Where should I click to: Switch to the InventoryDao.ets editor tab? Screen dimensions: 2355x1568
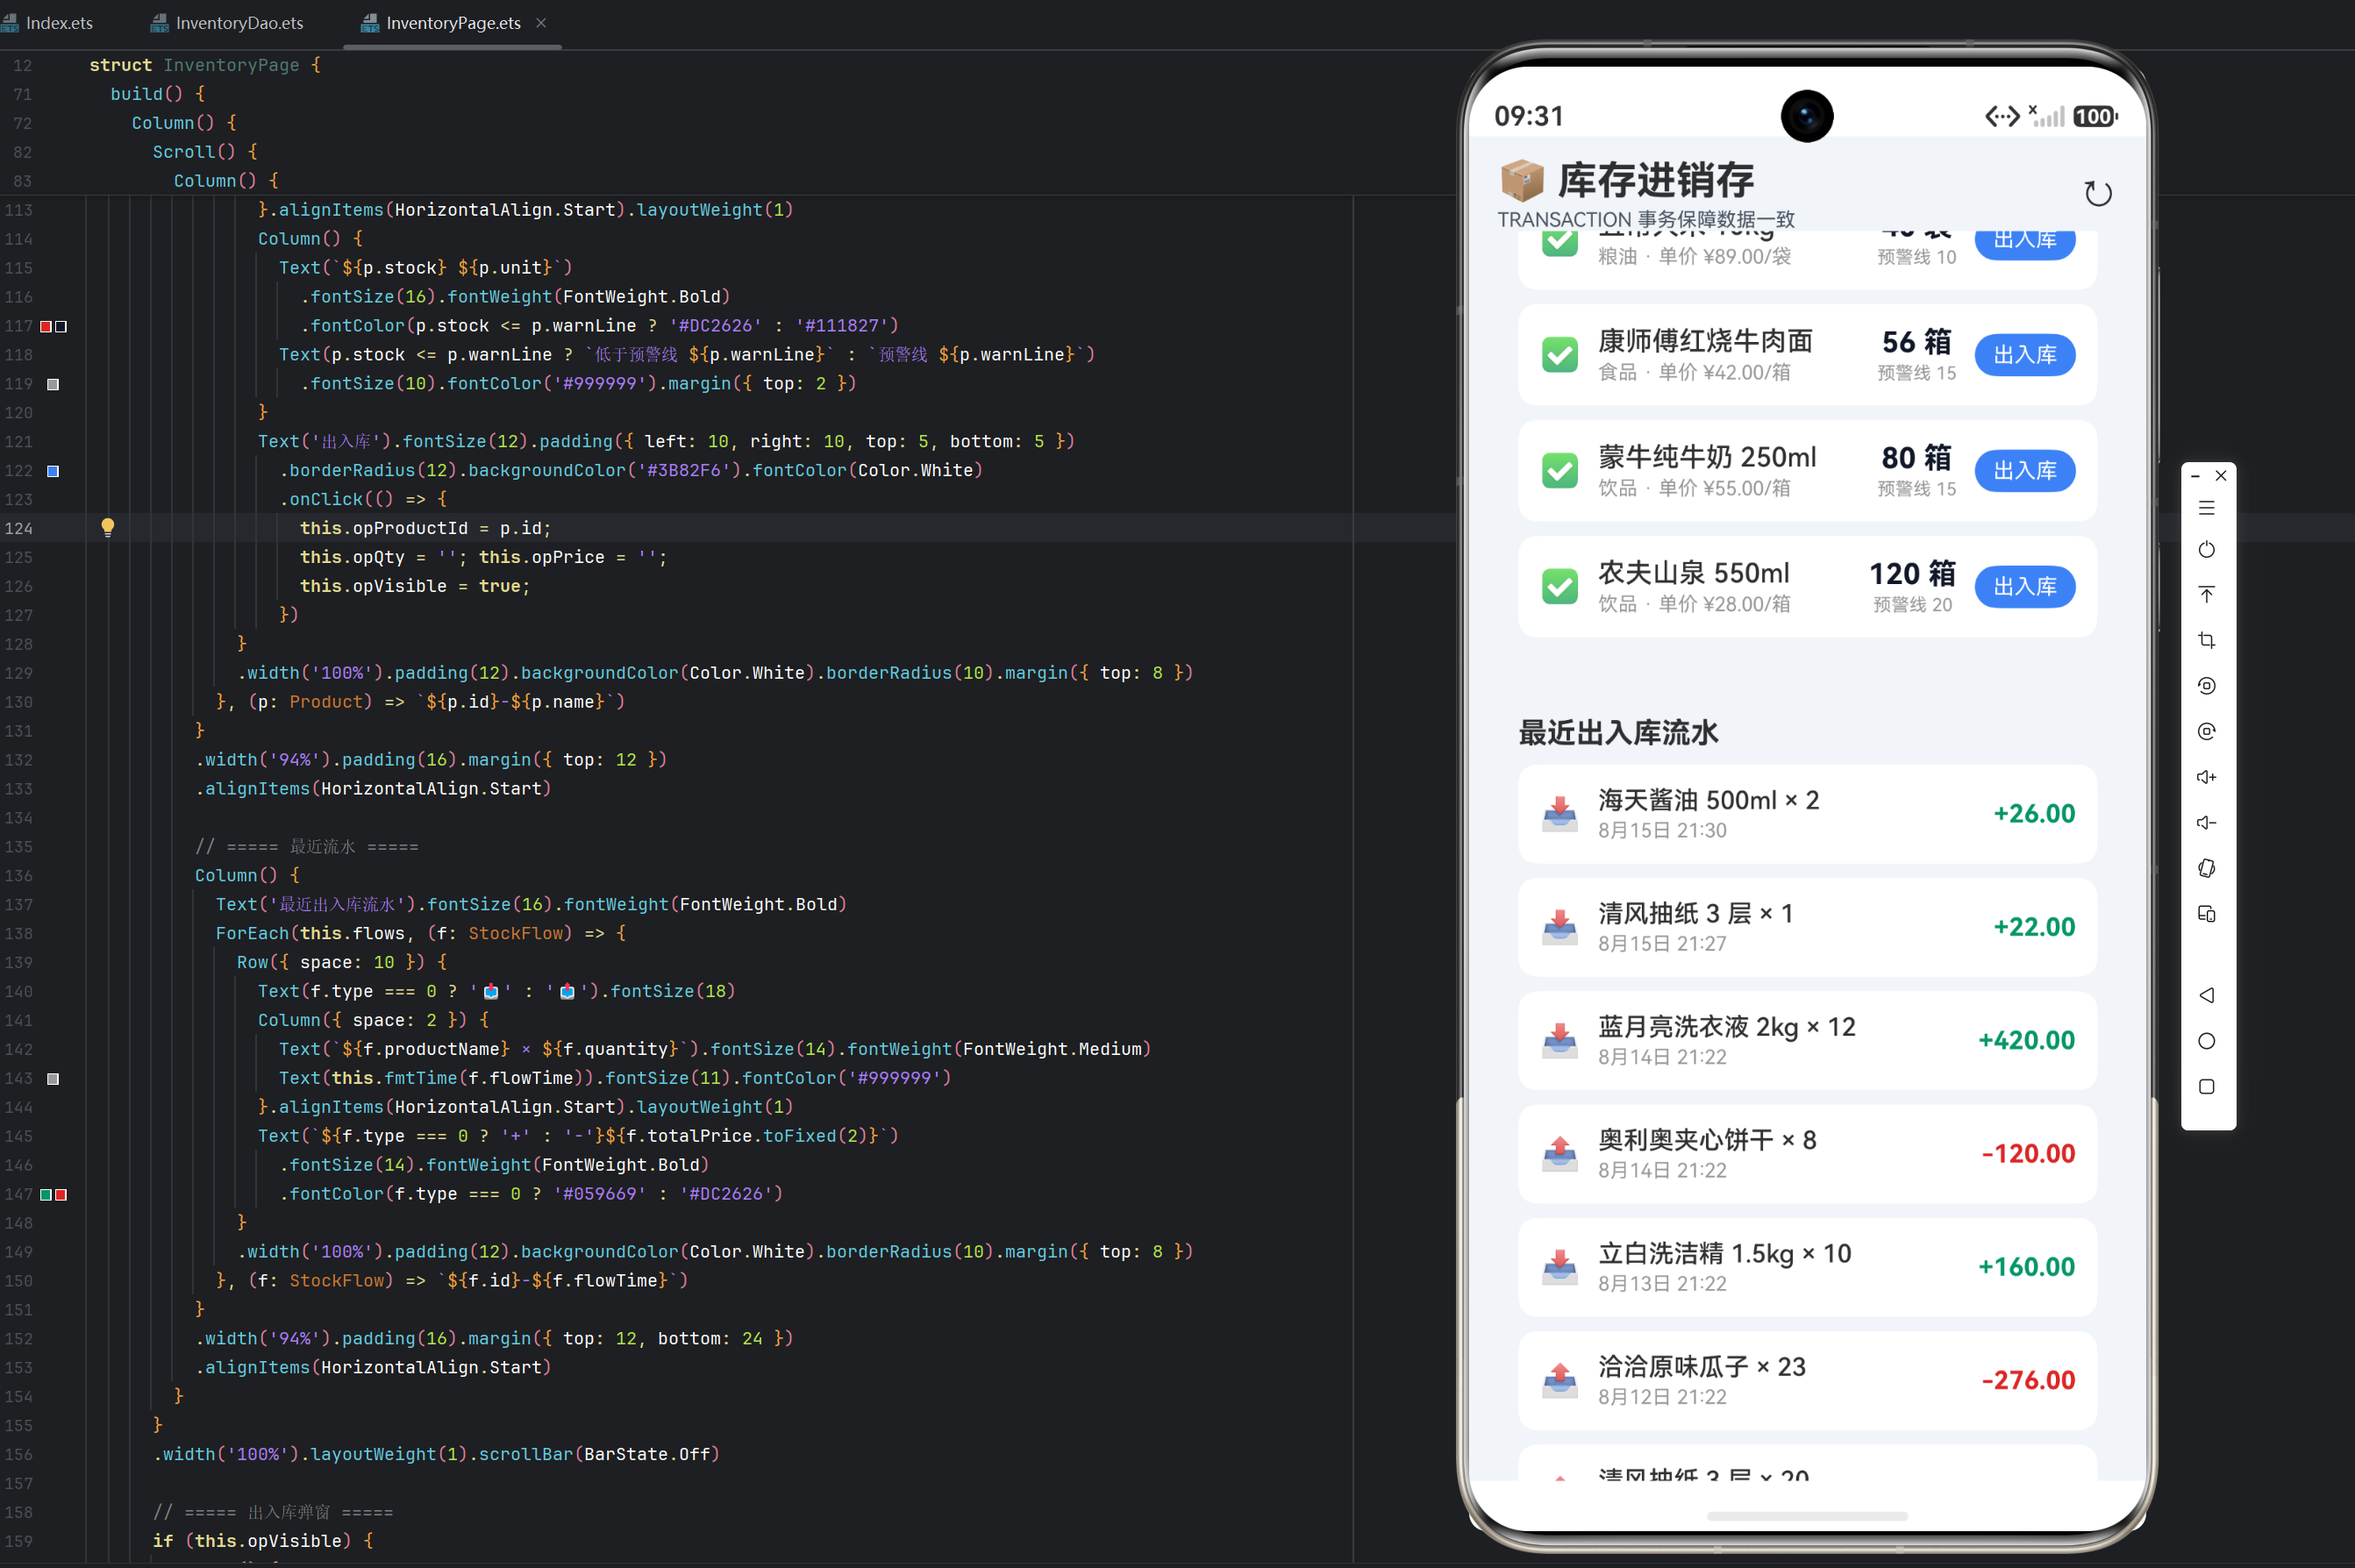click(x=227, y=23)
